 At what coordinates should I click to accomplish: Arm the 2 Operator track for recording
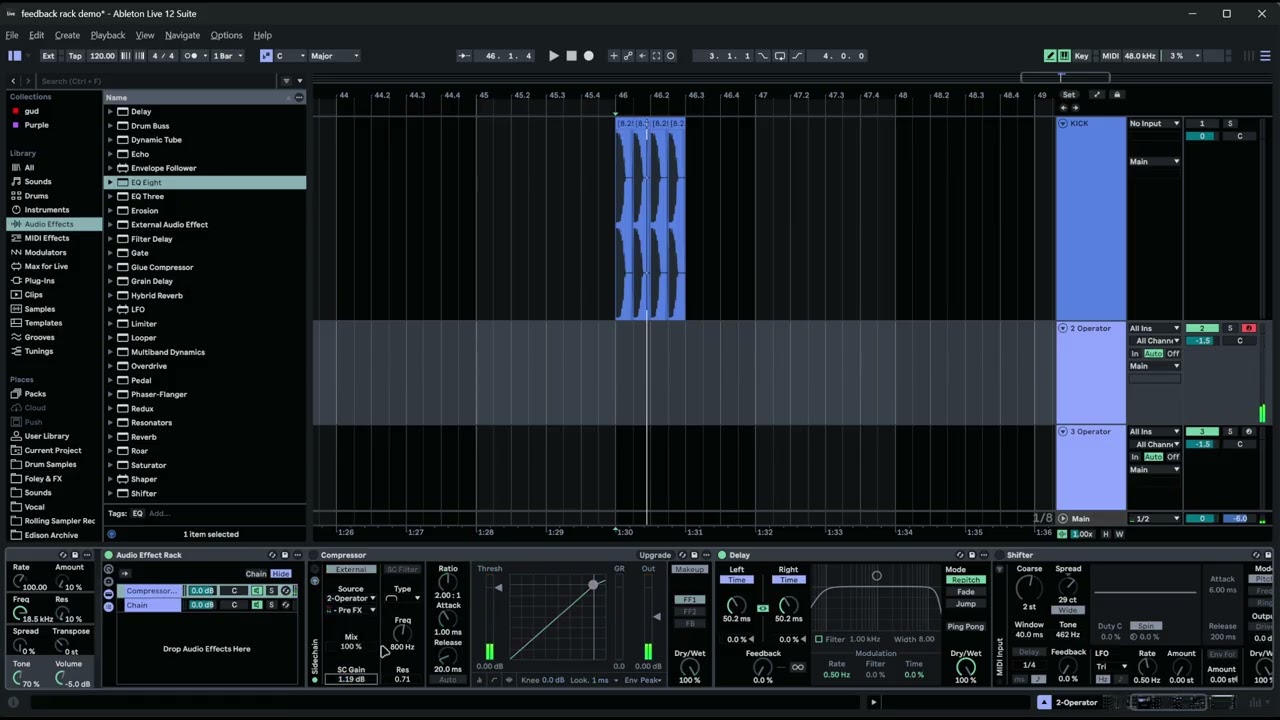point(1248,328)
